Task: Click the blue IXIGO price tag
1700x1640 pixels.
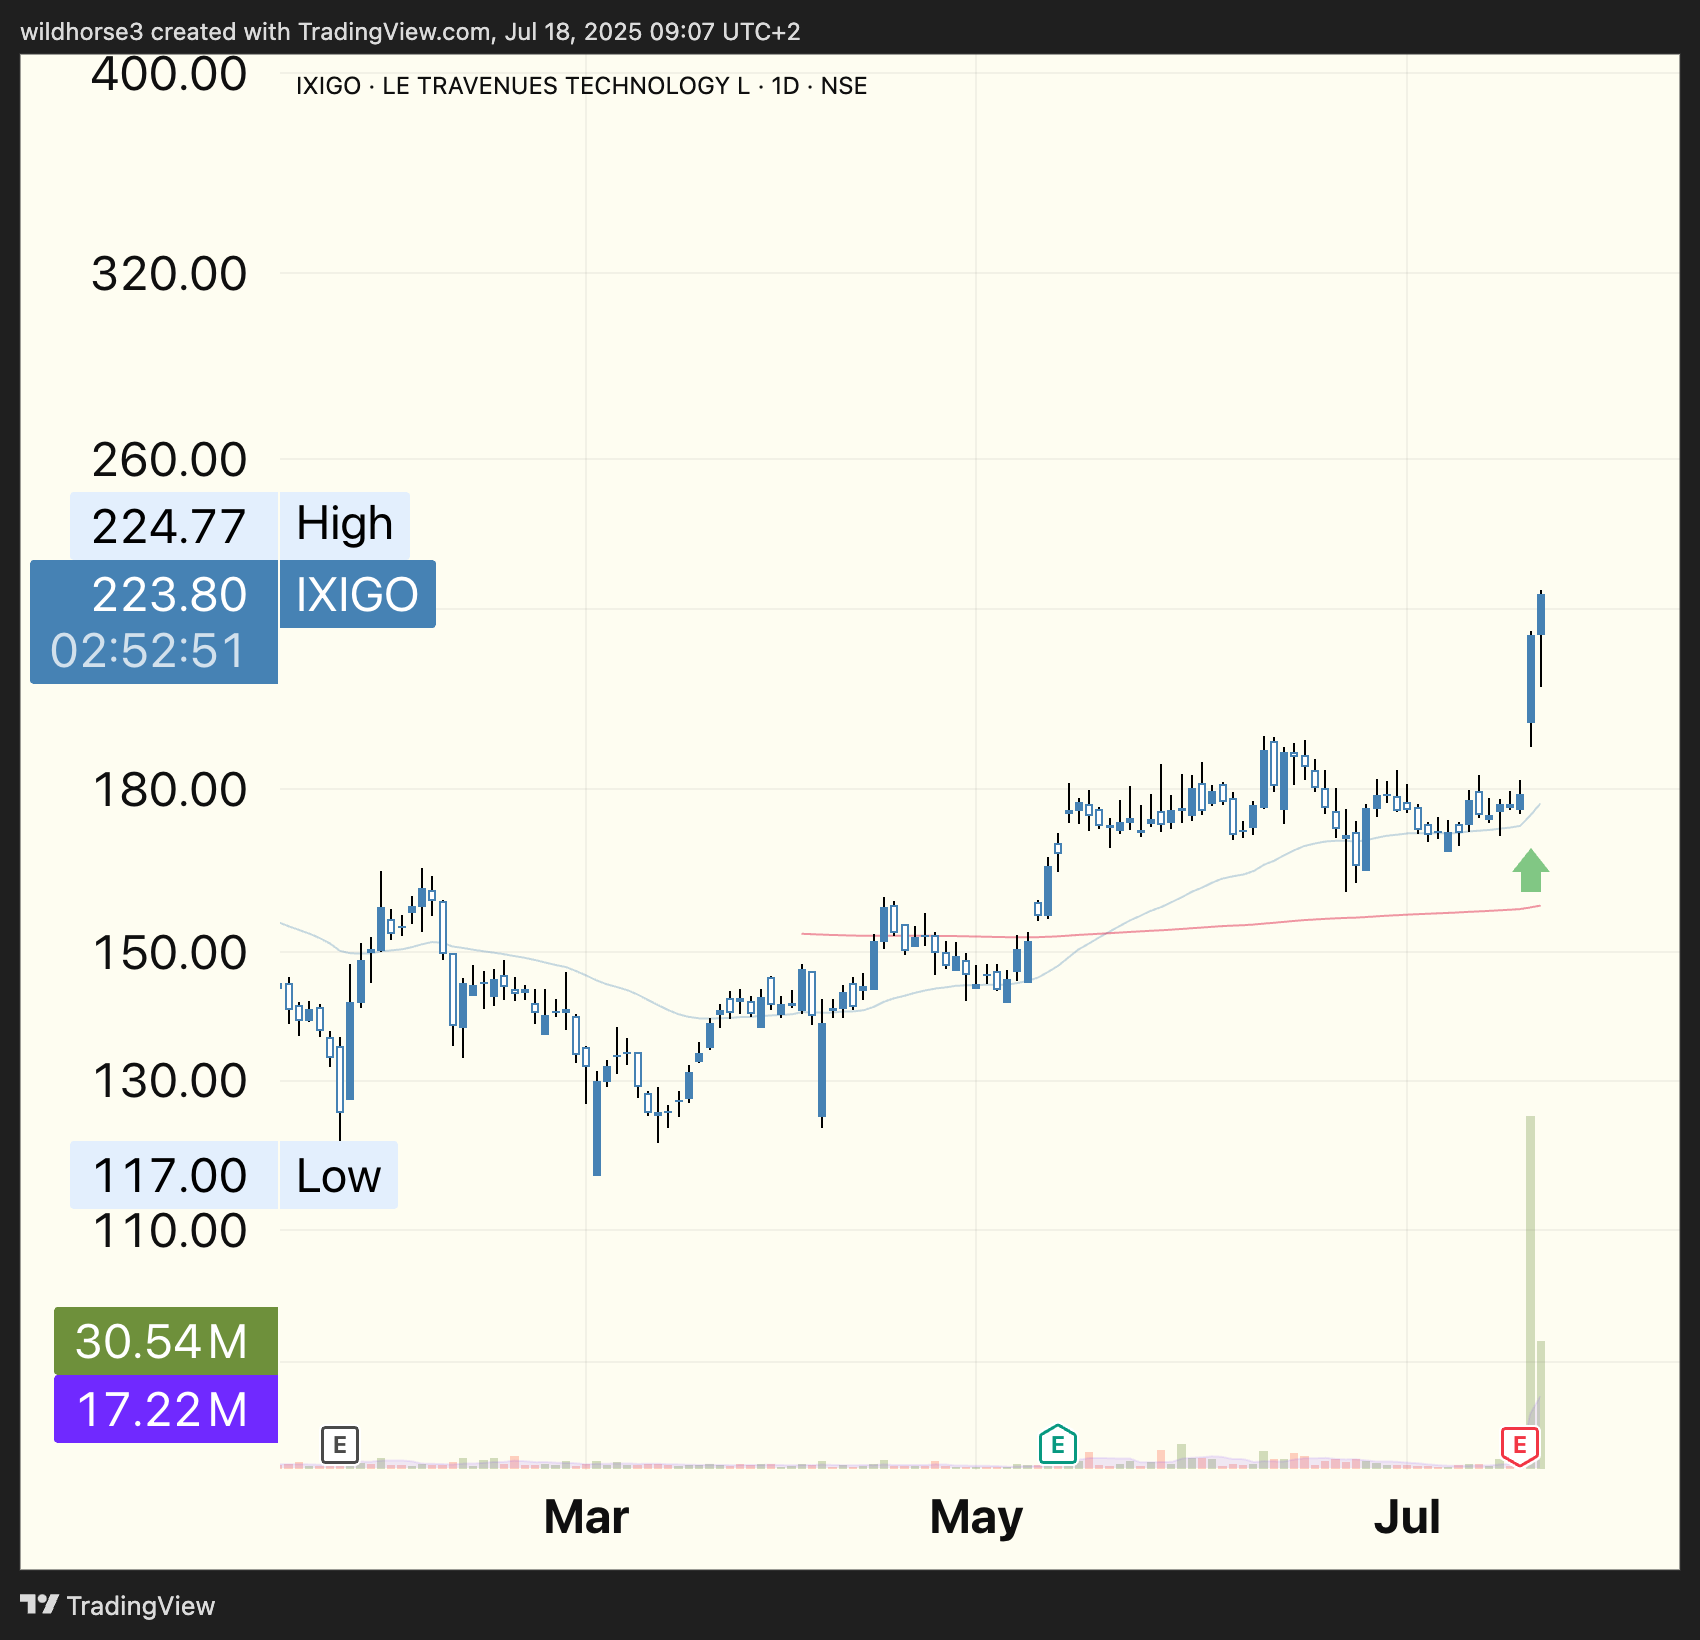Action: coord(357,594)
